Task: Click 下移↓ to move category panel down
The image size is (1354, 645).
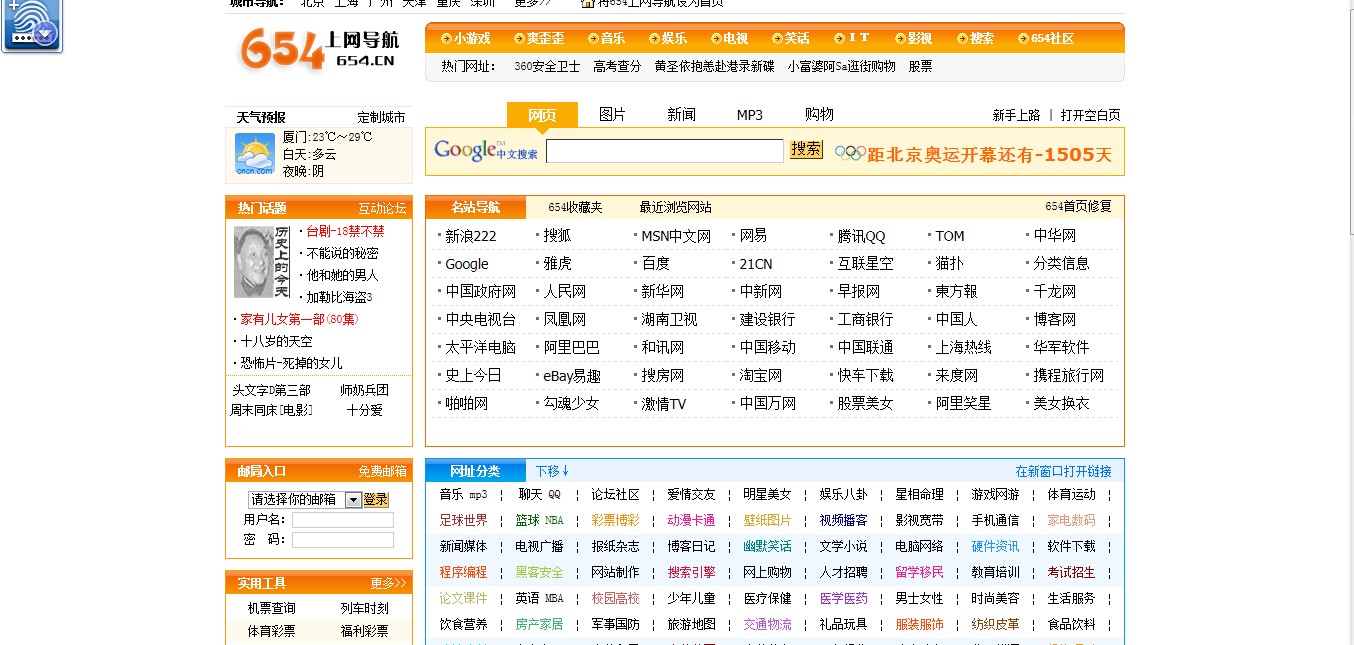Action: tap(552, 471)
